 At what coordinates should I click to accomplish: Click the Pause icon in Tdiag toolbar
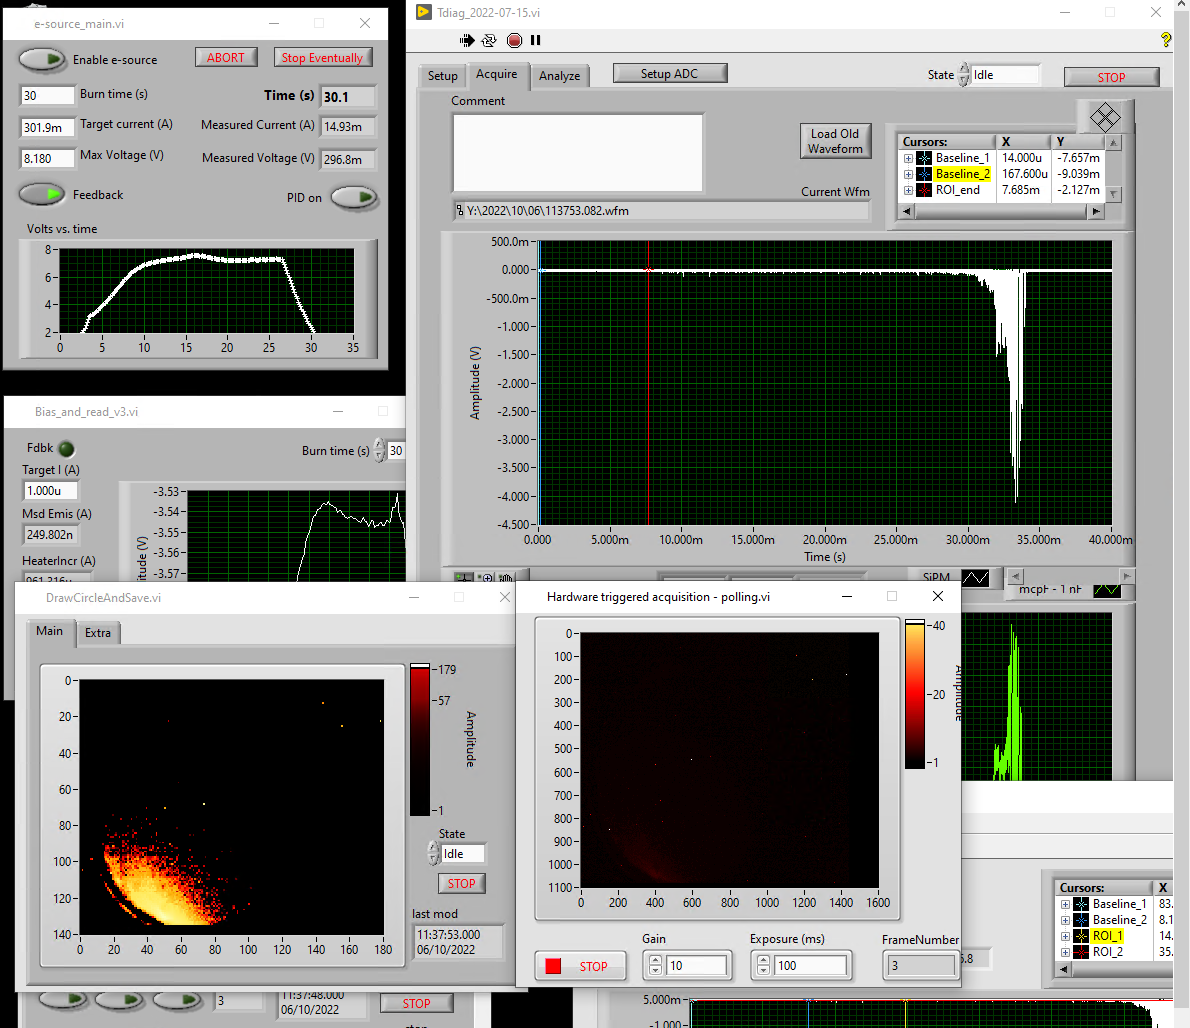(536, 40)
